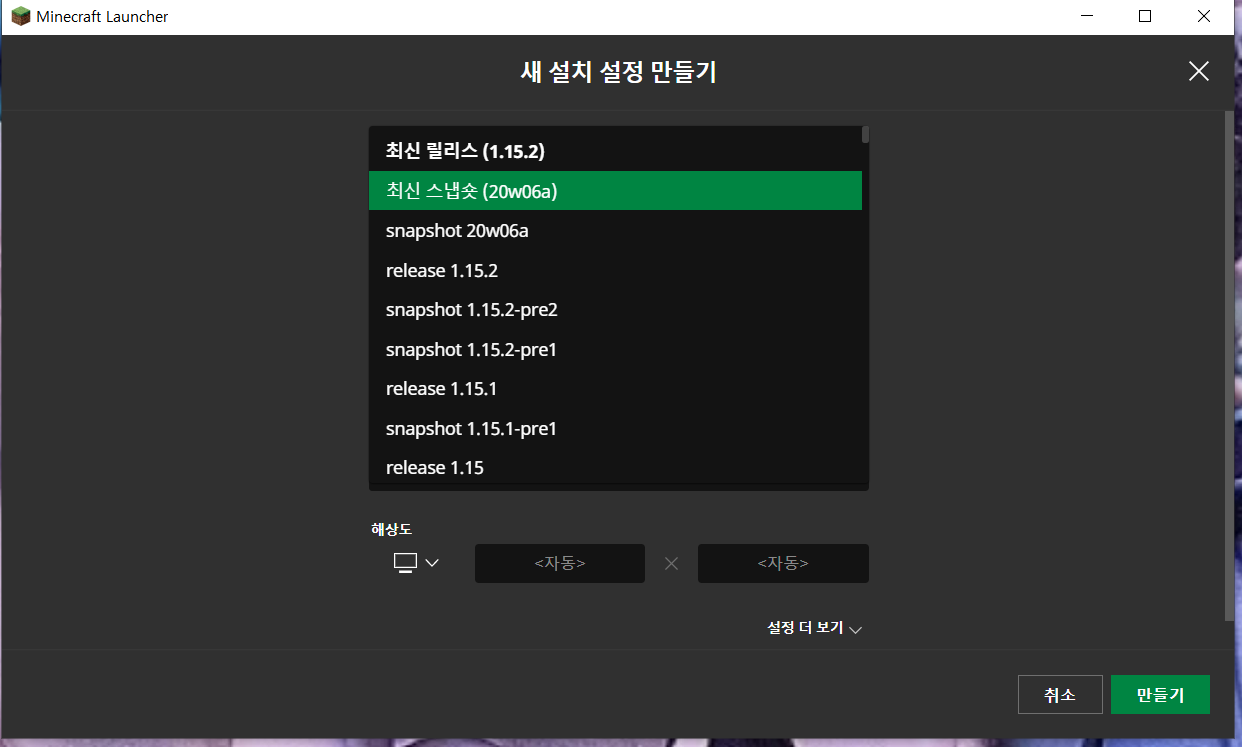Choose release 1.15.2 from list

(615, 270)
